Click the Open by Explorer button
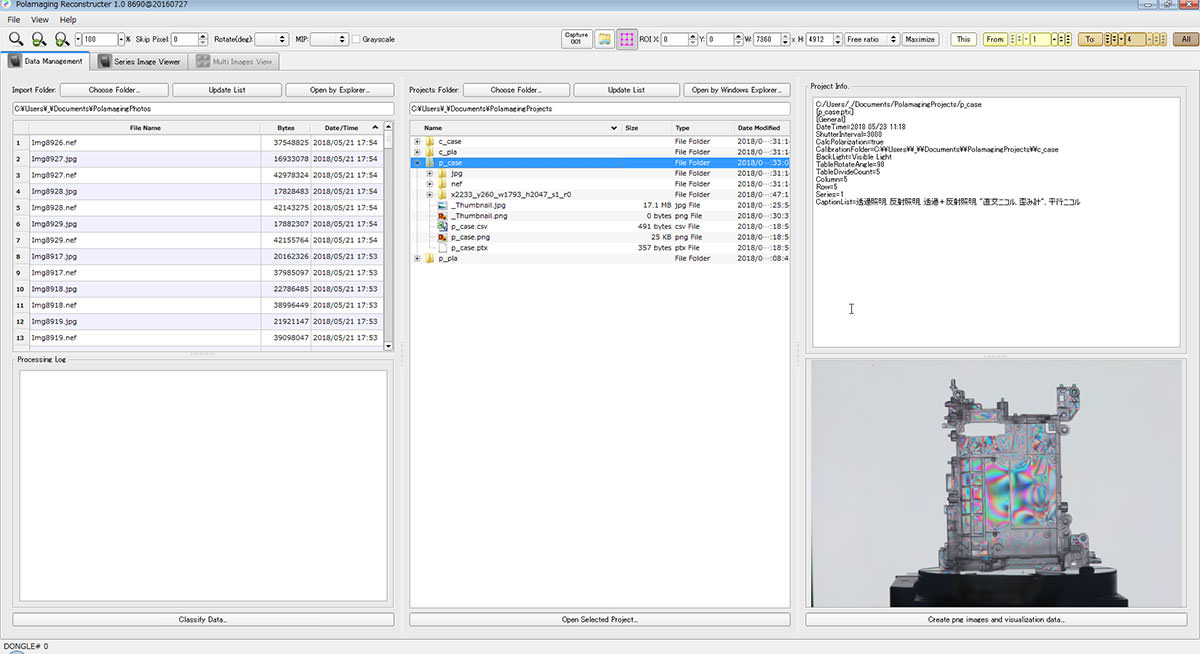The height and width of the screenshot is (654, 1200). pos(339,90)
